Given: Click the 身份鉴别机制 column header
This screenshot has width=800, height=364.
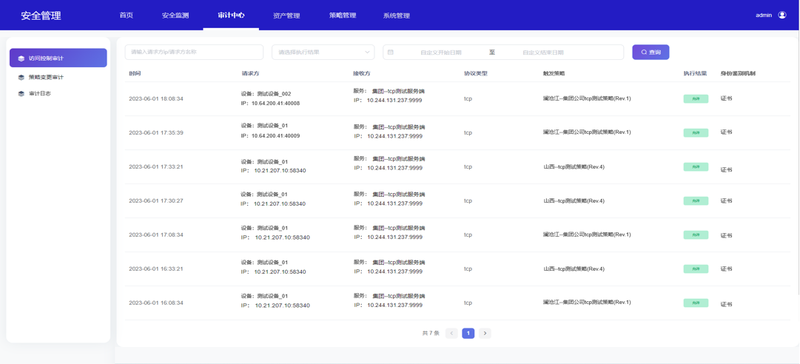Looking at the screenshot, I should tap(738, 74).
